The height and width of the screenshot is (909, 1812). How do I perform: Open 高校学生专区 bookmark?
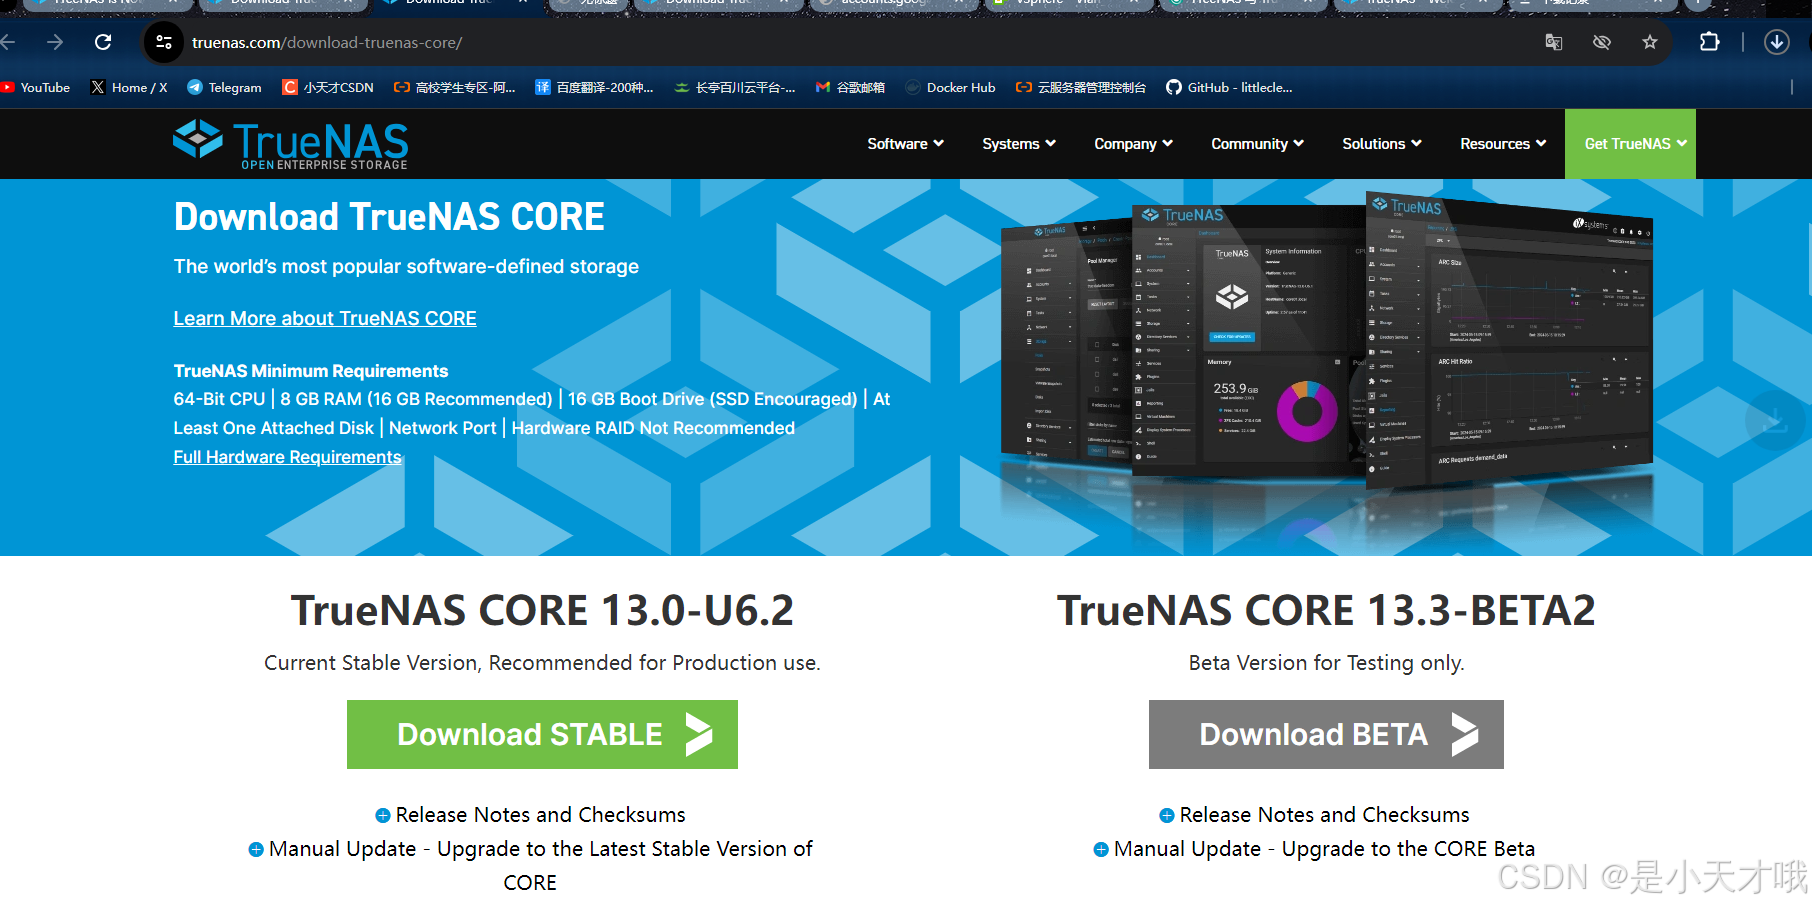tap(455, 88)
